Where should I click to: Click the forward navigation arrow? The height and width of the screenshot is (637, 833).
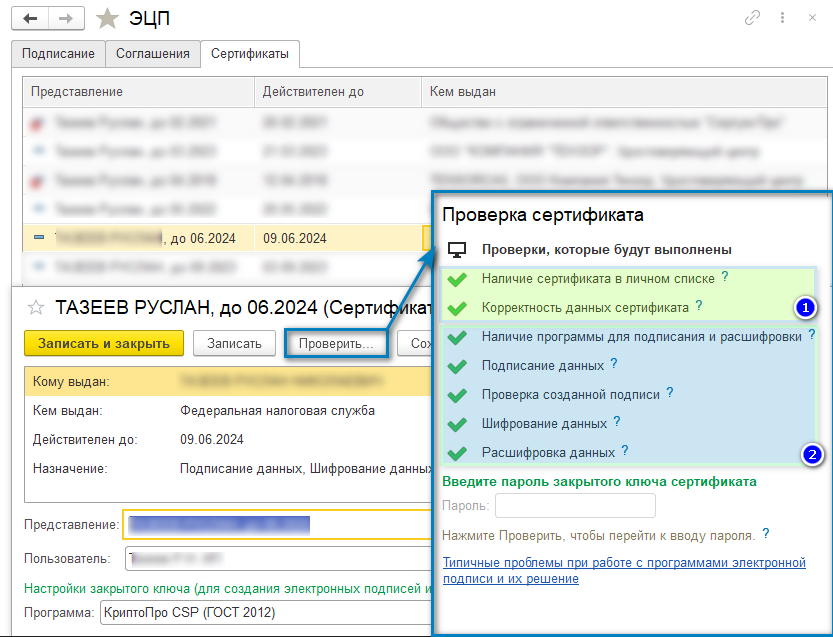[x=66, y=18]
